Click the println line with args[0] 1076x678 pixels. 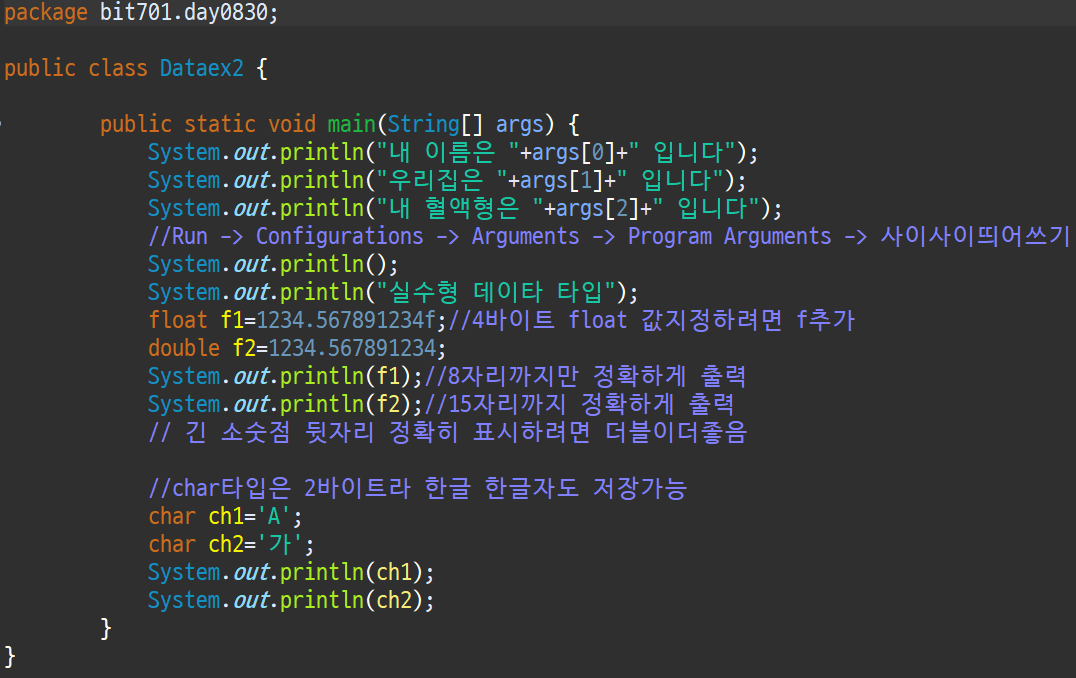(x=453, y=152)
